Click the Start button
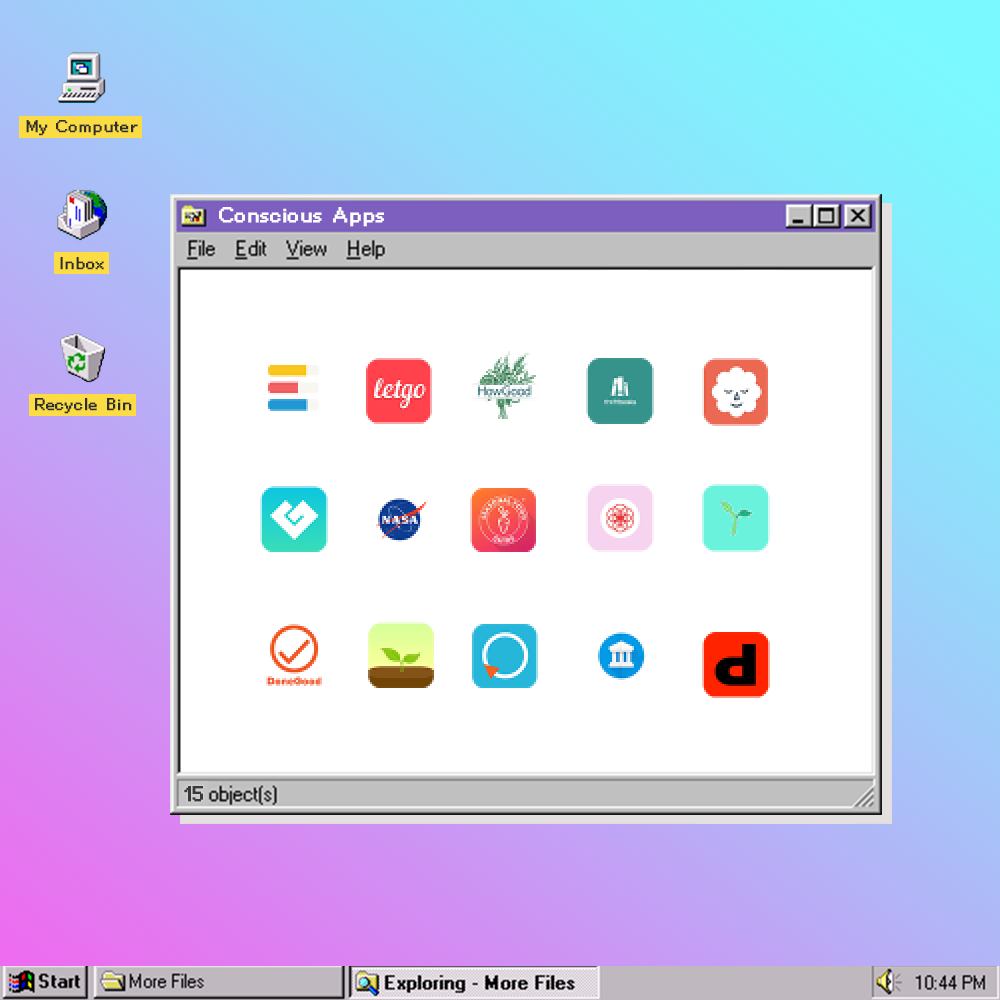 [45, 982]
